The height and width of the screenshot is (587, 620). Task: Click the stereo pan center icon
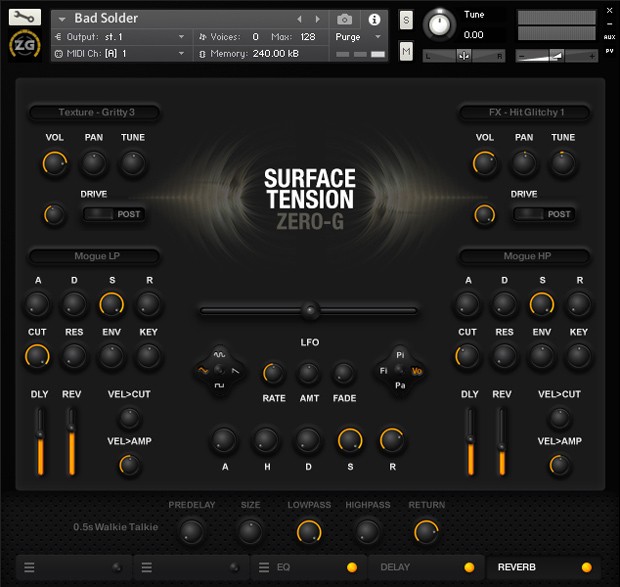click(x=463, y=56)
